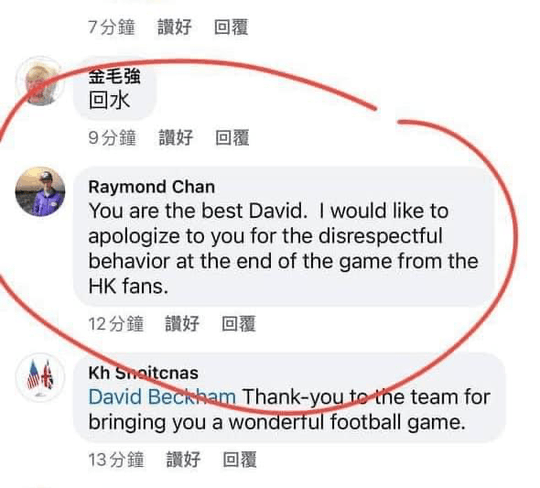Open Raymond Chan's profile avatar
This screenshot has width=540, height=488.
click(40, 192)
